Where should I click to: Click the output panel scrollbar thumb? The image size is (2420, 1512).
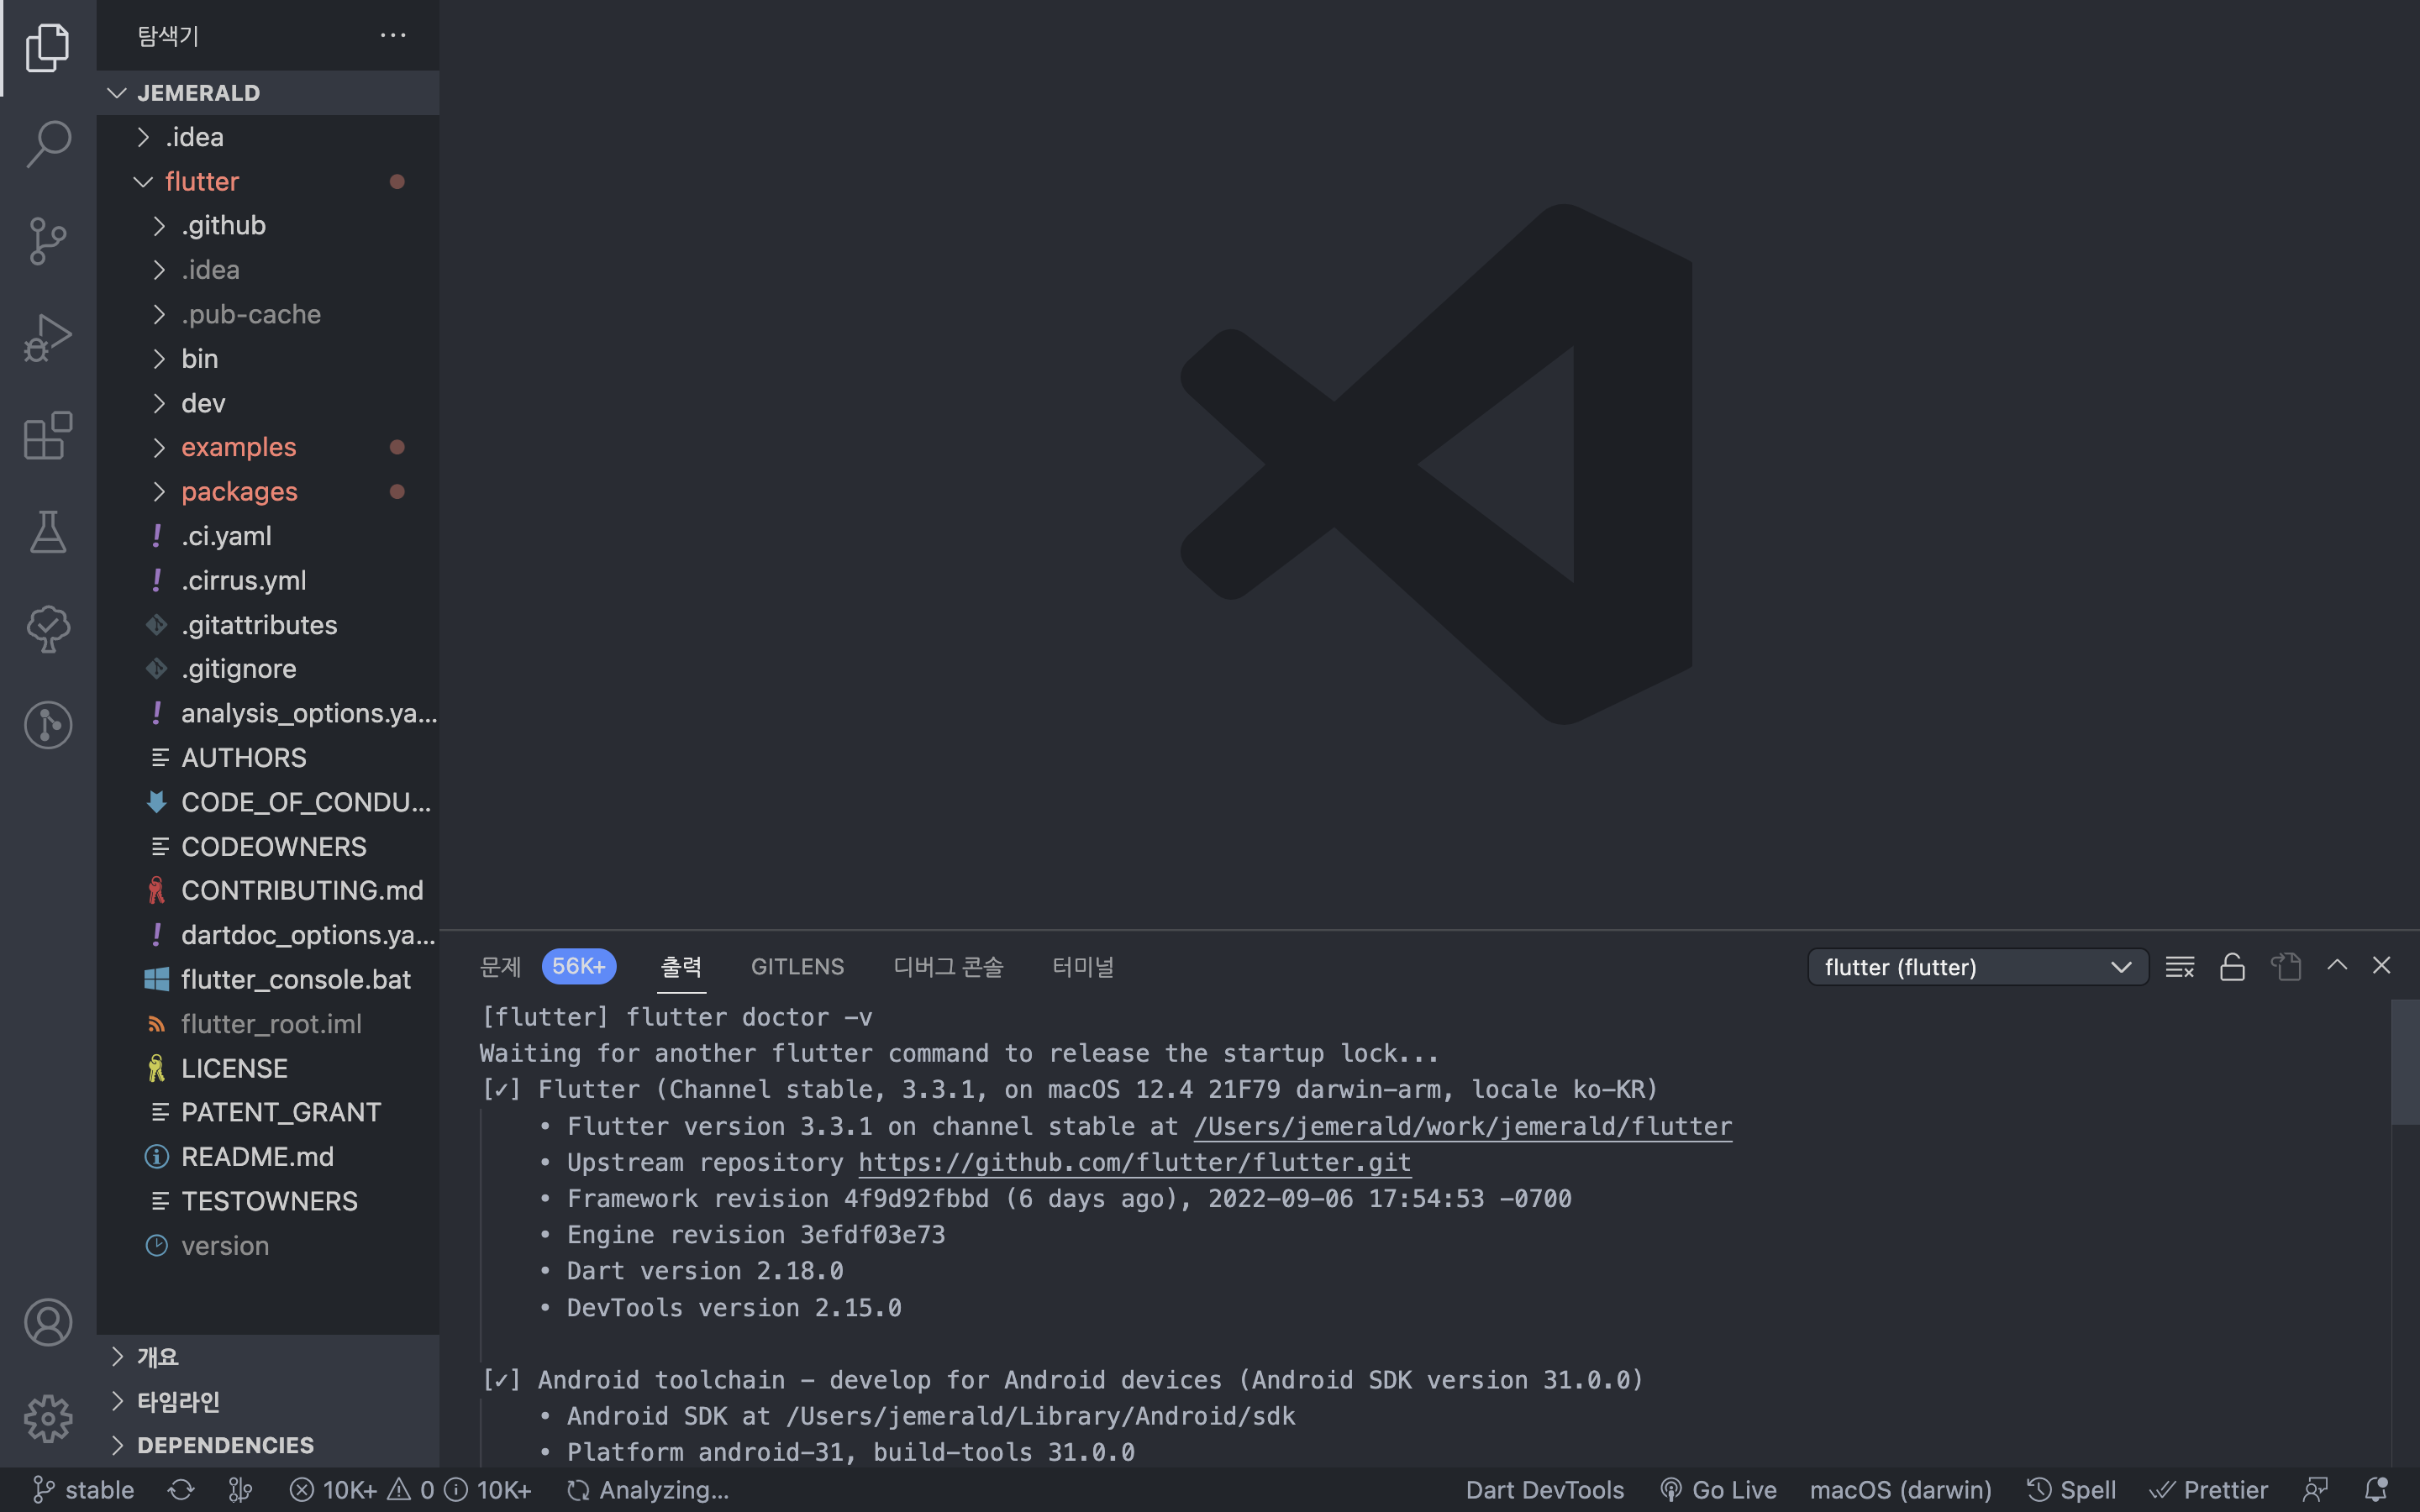tap(2403, 1062)
